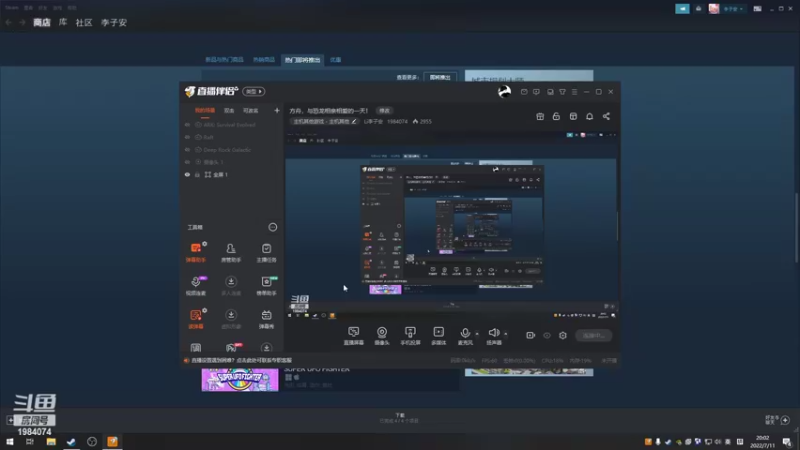
Task: Click the 修改 edit title button
Action: [384, 111]
